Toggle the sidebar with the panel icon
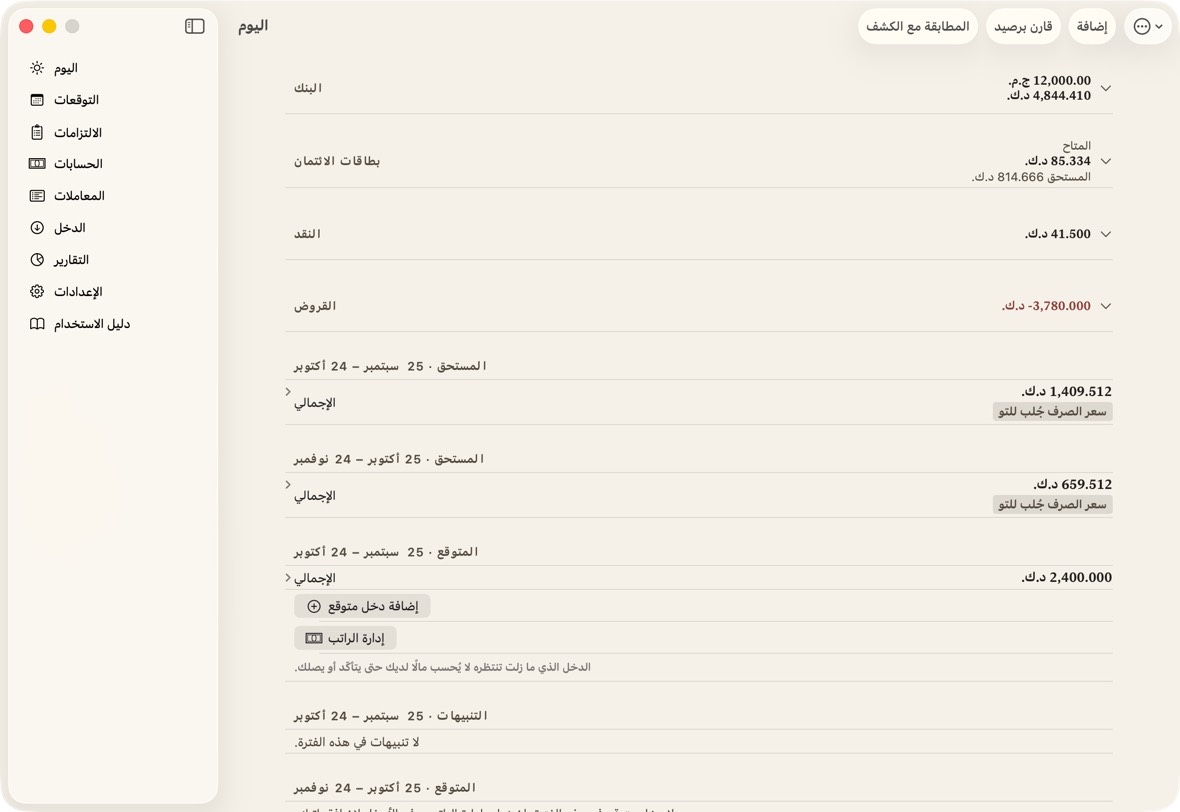 tap(195, 26)
